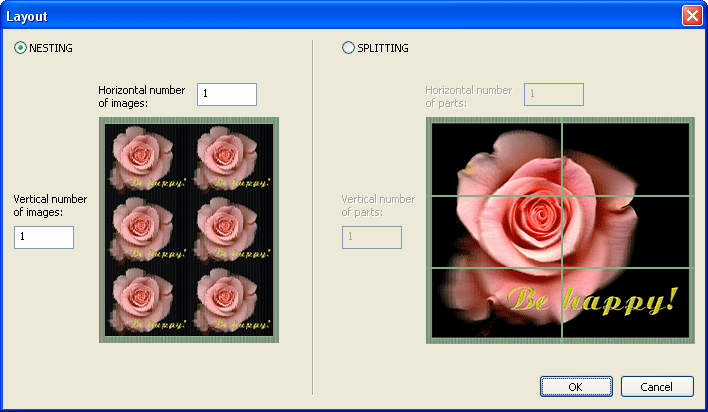The height and width of the screenshot is (412, 708).
Task: Select the SPLITTING radio button
Action: click(348, 48)
